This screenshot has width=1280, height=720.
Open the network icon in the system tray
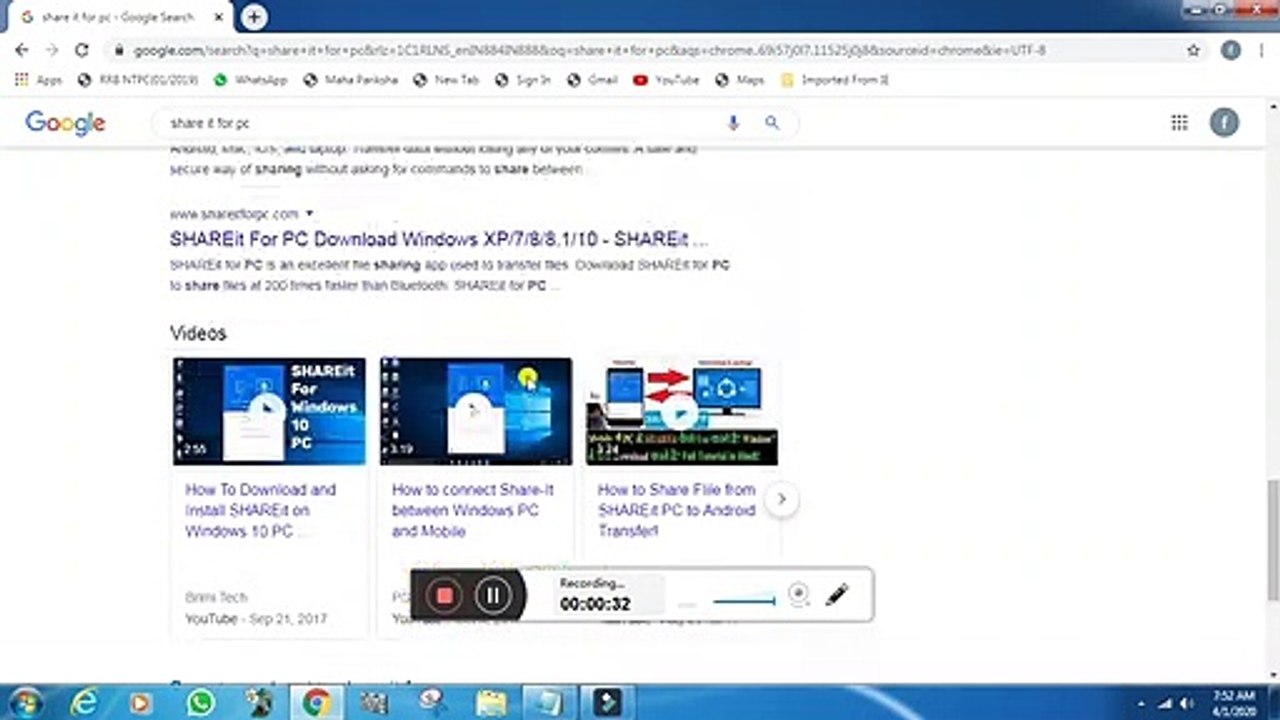1166,703
